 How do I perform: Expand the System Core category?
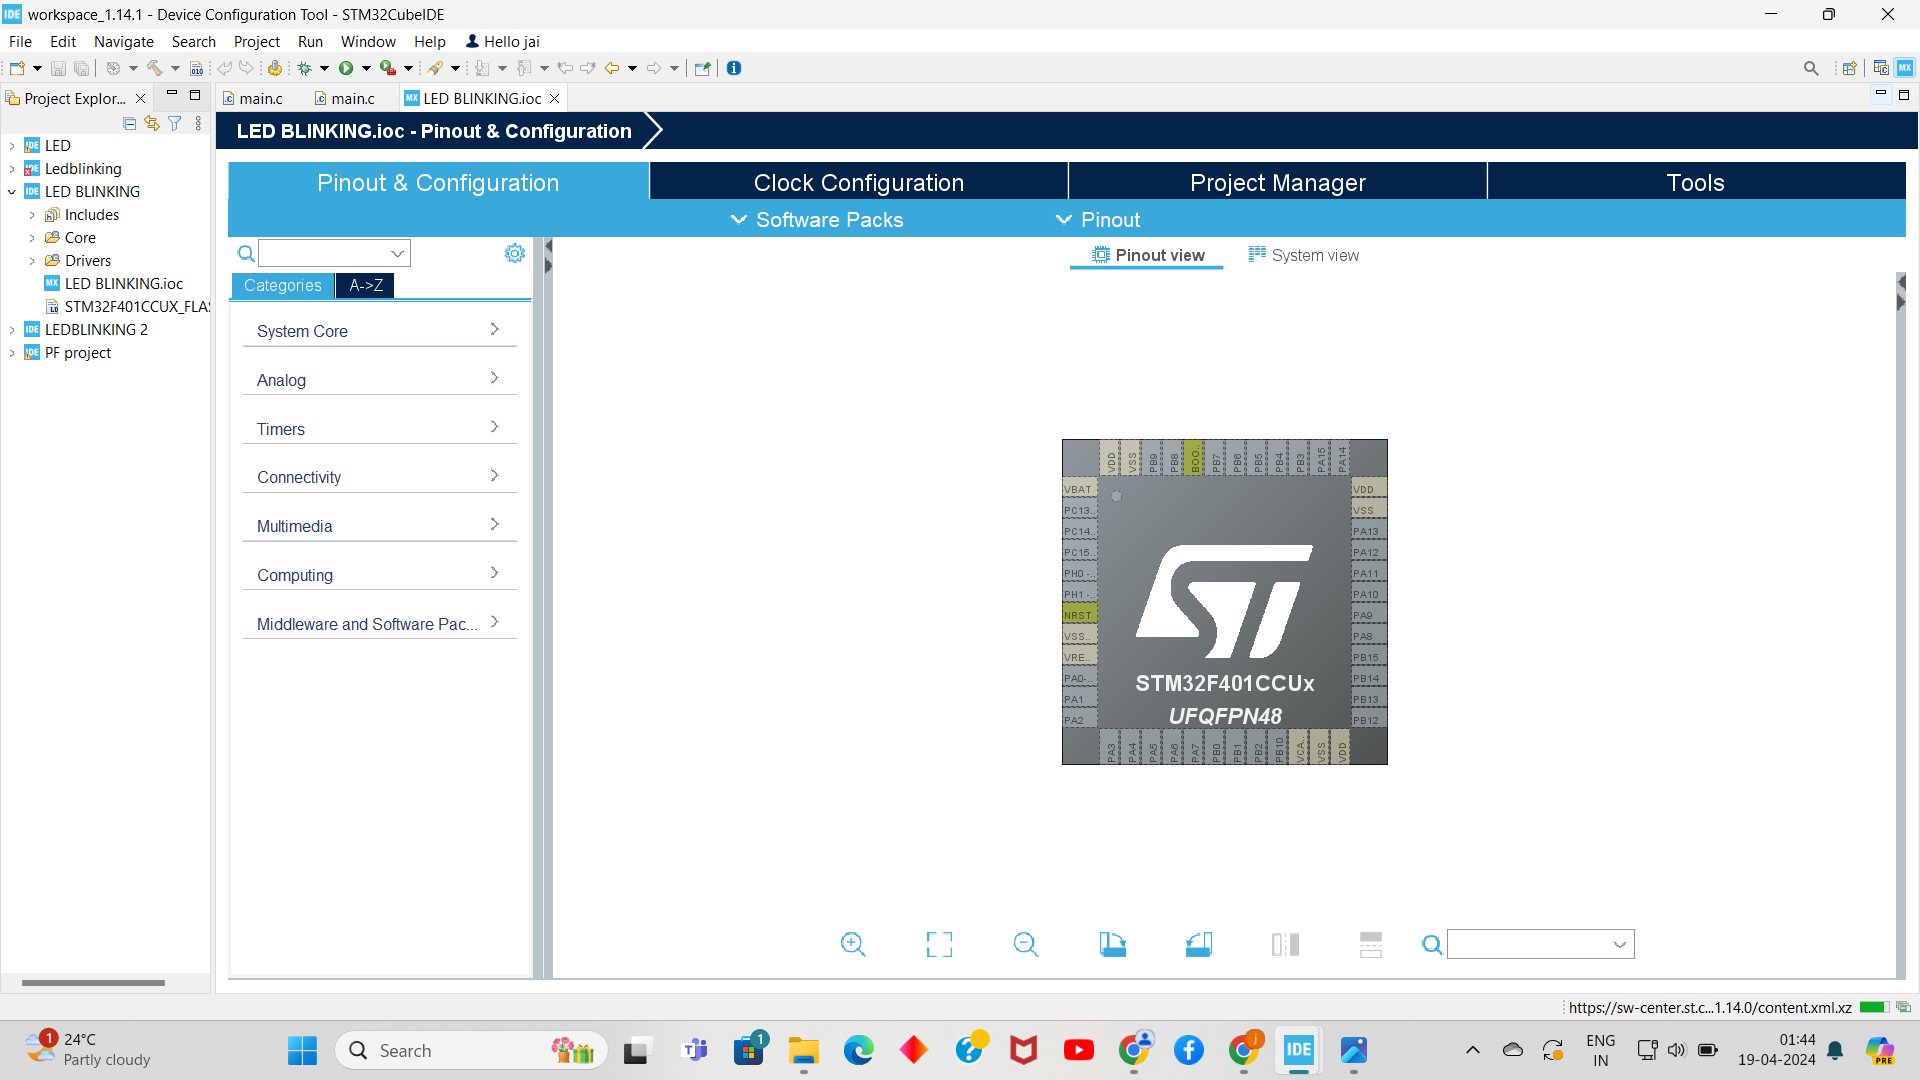[x=379, y=331]
